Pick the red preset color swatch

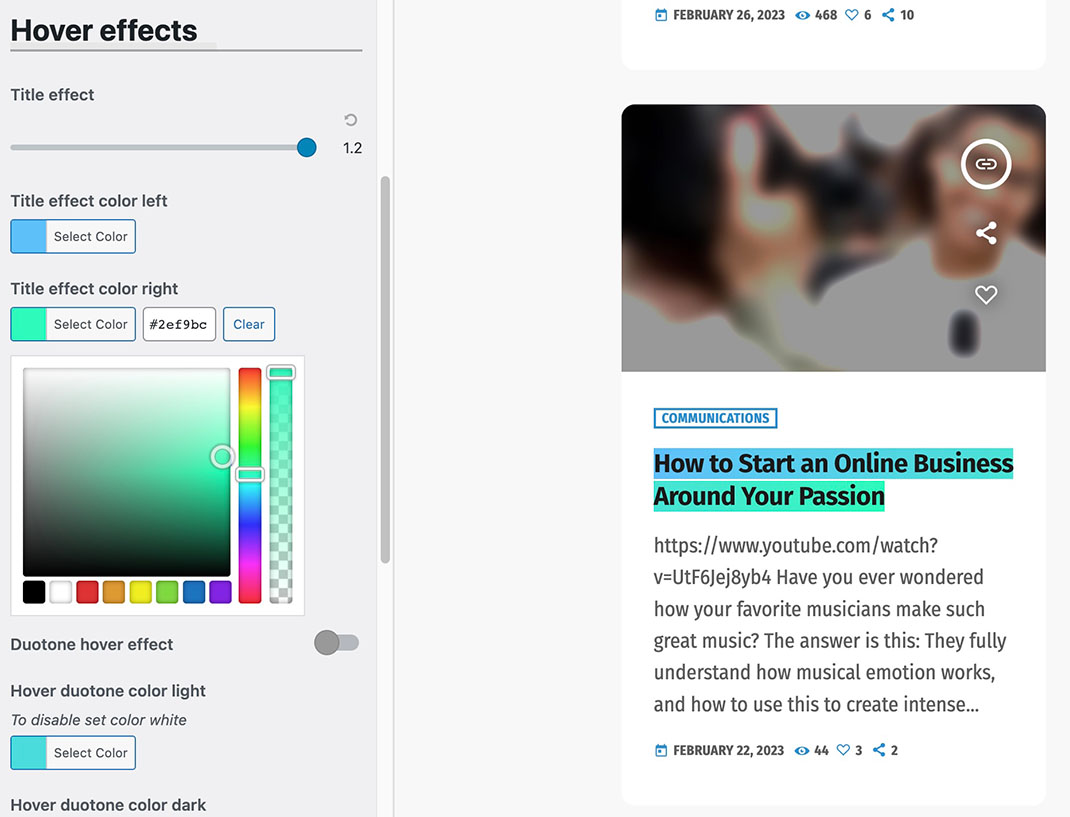(x=87, y=592)
